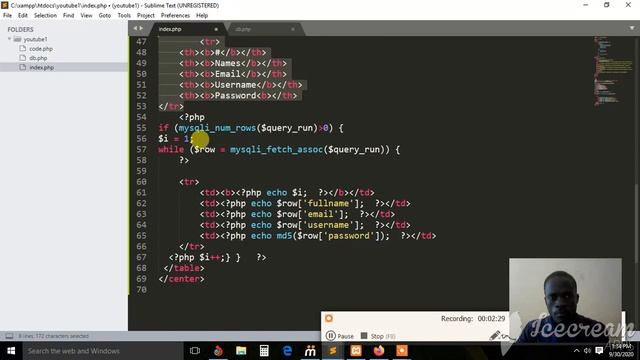The image size is (640, 360).
Task: Click the youtube1 folder icon
Action: tap(17, 39)
